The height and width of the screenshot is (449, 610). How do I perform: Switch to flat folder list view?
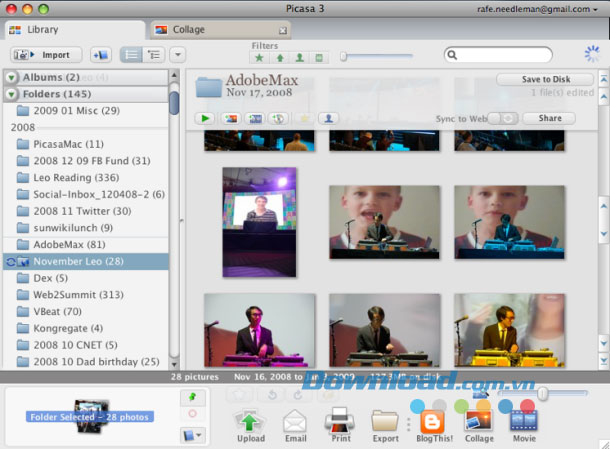(x=131, y=55)
